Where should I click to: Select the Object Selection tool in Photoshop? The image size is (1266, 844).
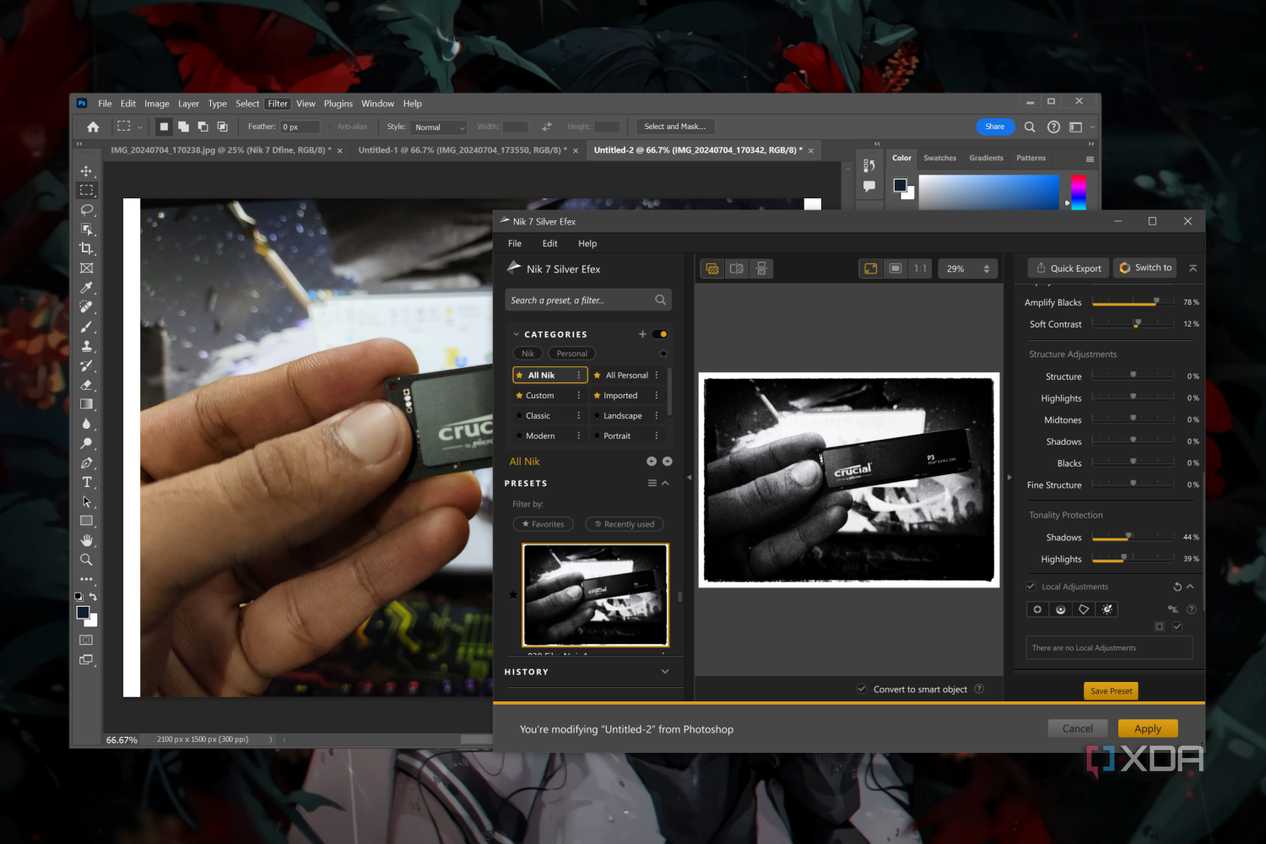coord(87,229)
